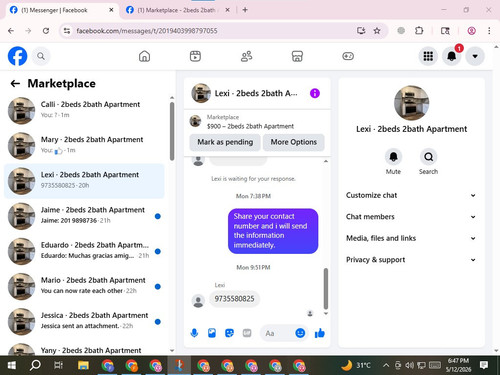Open a new browser tab
This screenshot has height=375, width=500.
[245, 10]
